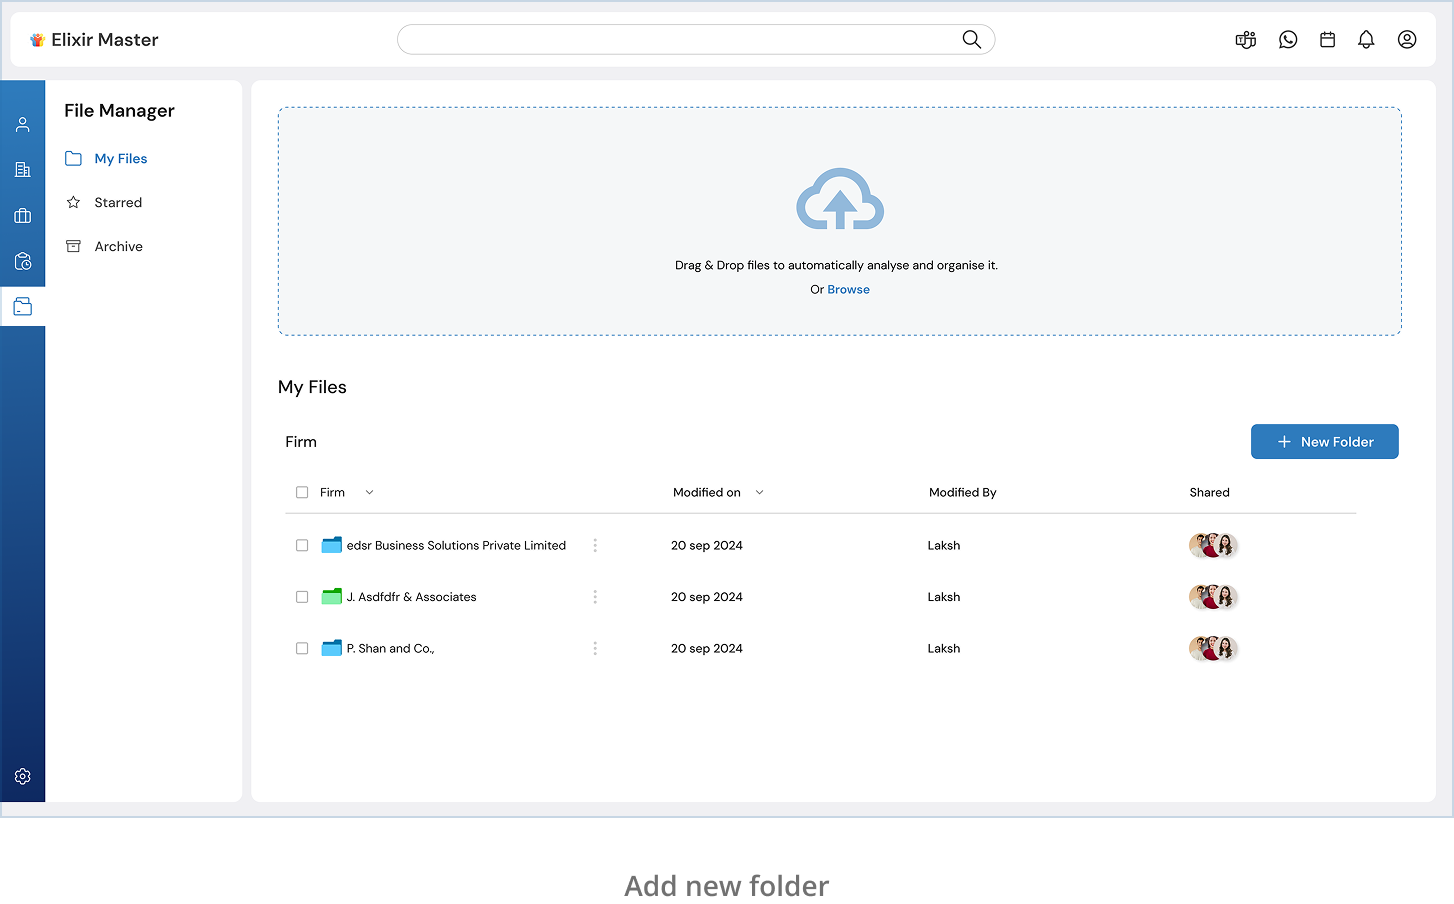The image size is (1454, 904).
Task: Click Laksh in edsr Business Solutions row
Action: 943,546
